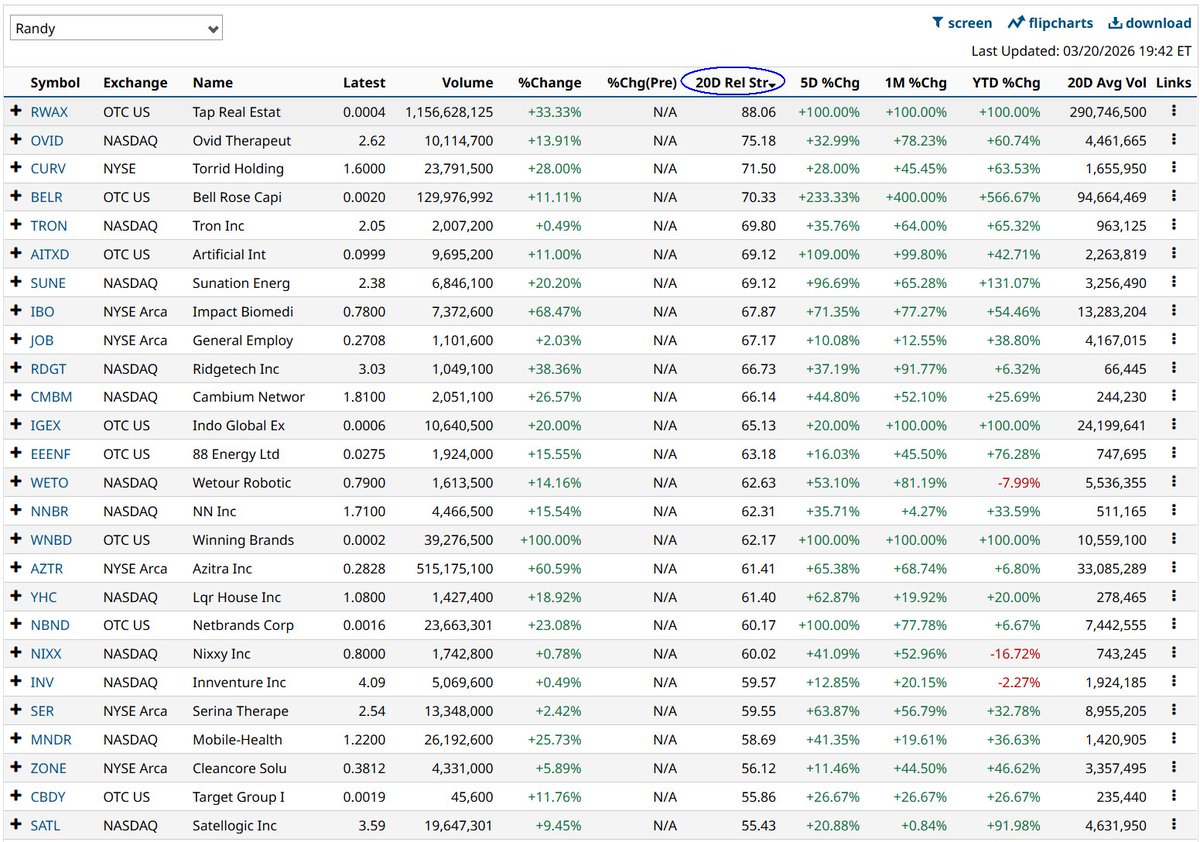The width and height of the screenshot is (1200, 842).
Task: Expand the SATL row plus icon
Action: click(15, 825)
